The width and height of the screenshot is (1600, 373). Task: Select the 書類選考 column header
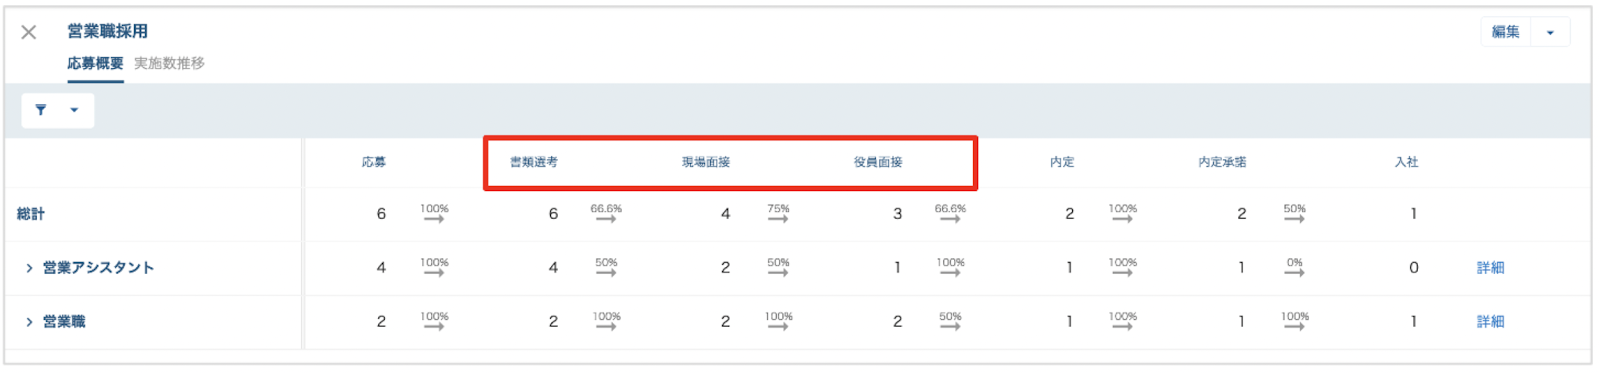(534, 162)
